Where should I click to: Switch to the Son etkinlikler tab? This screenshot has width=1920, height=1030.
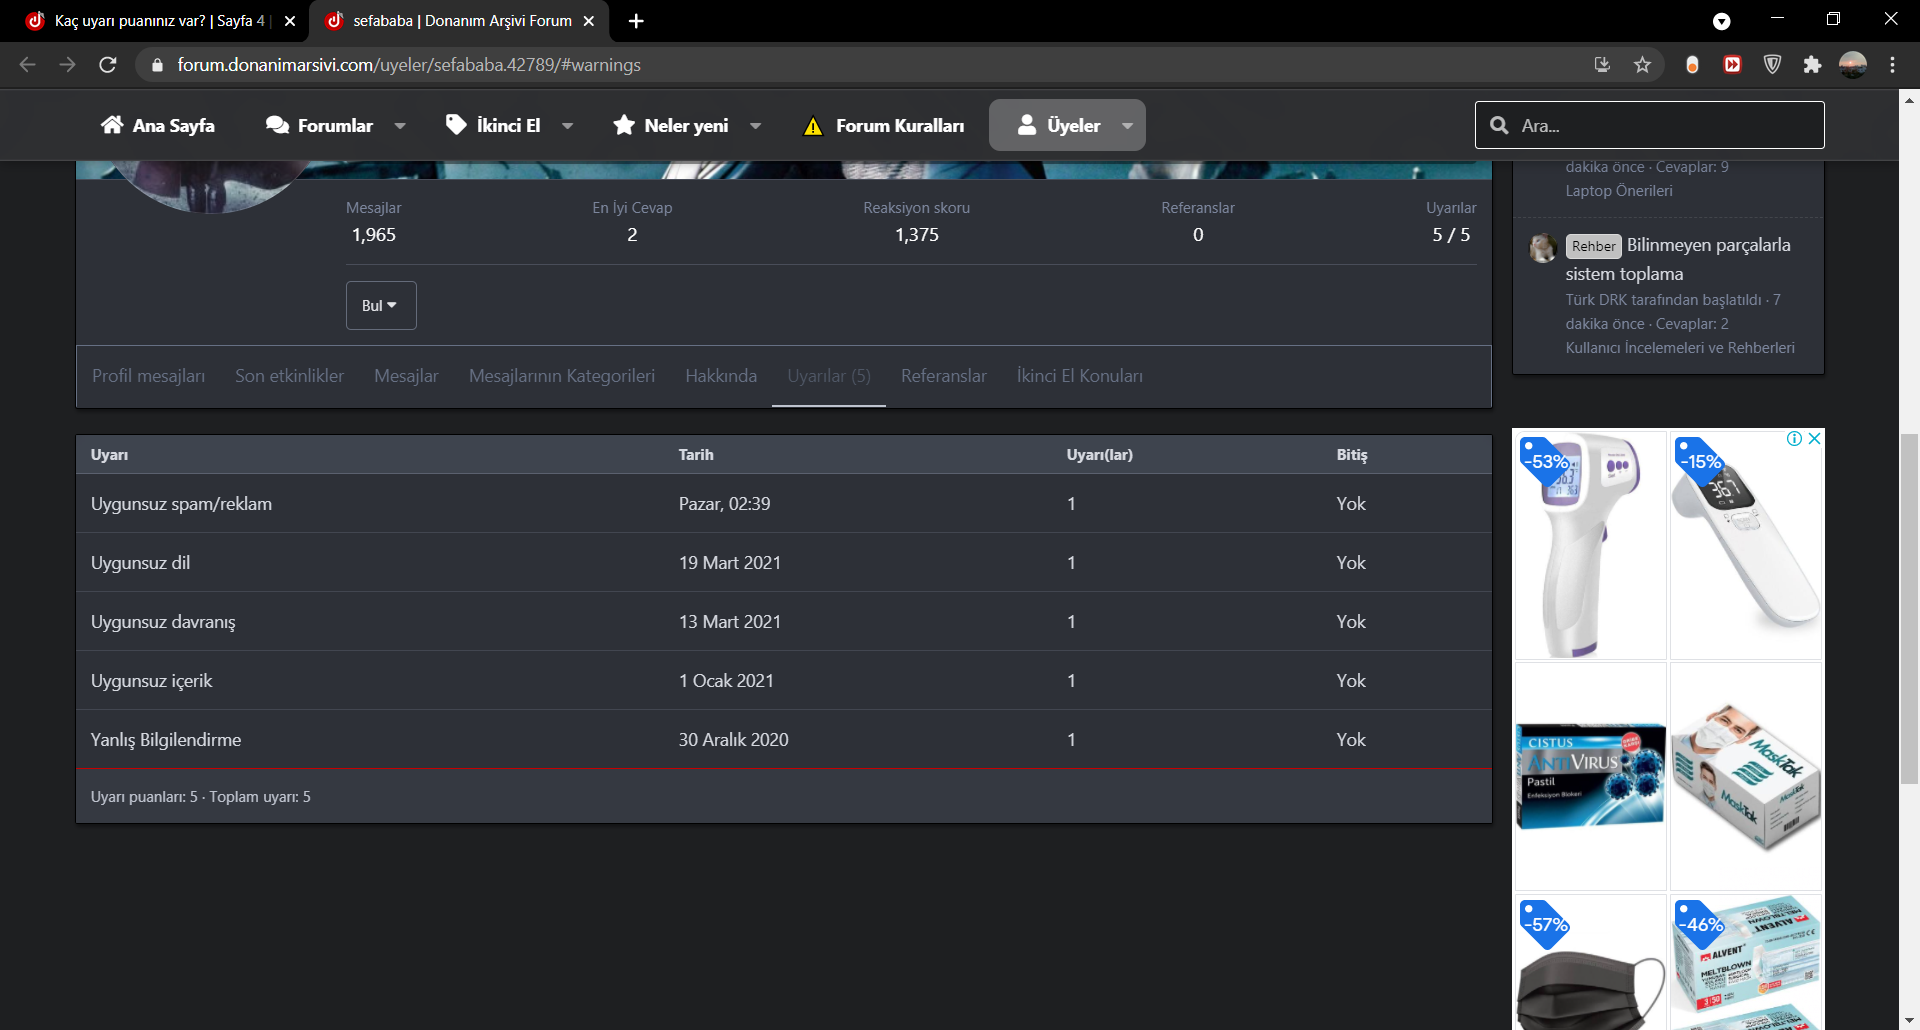click(x=289, y=376)
